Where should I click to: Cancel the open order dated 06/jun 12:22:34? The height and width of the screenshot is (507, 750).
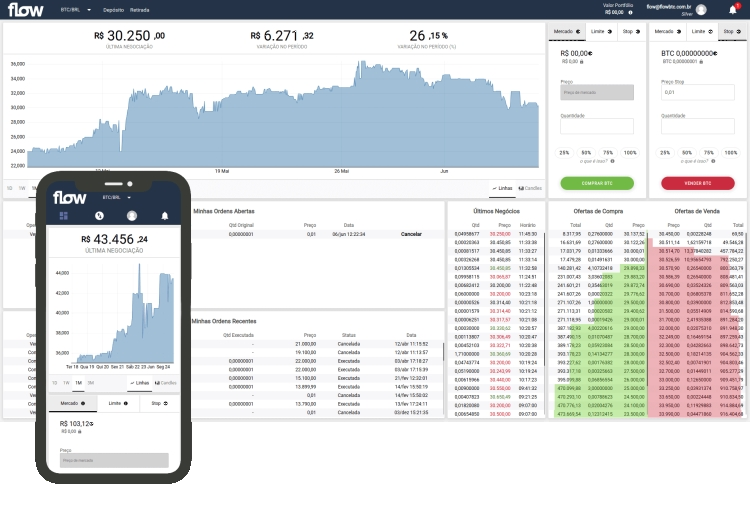411,234
